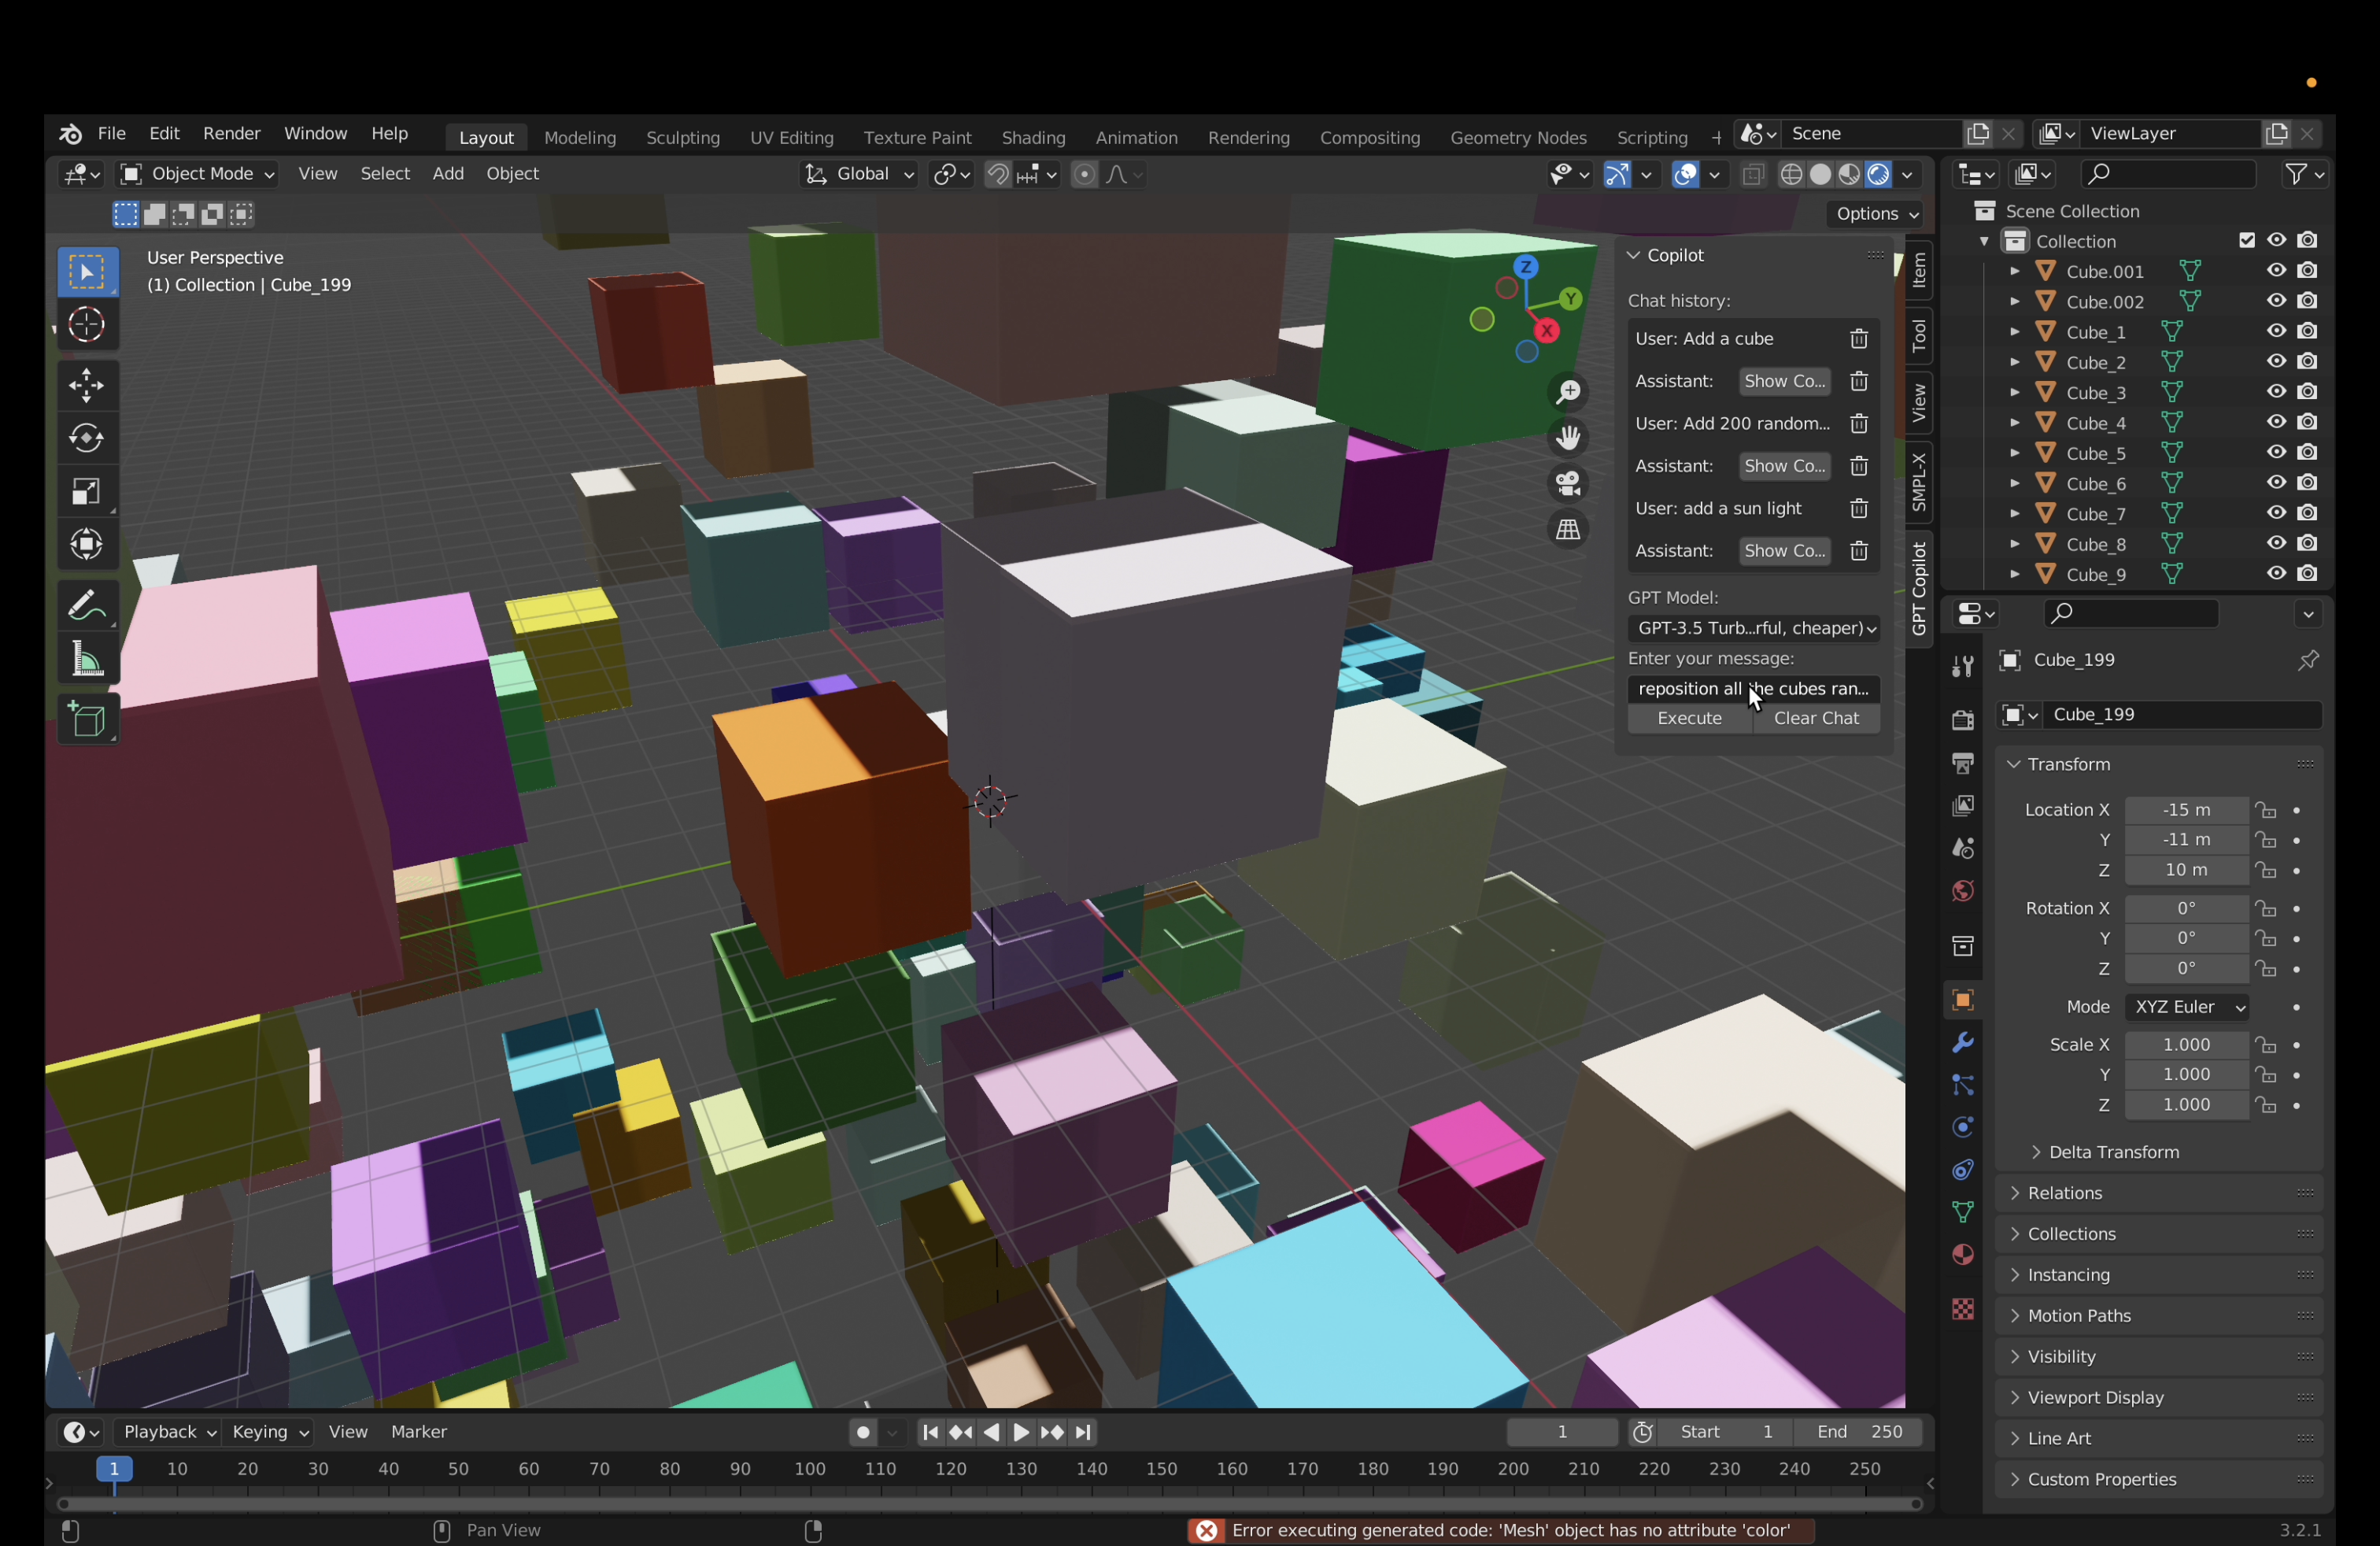Uncheck Collection exclude checkbox
The width and height of the screenshot is (2380, 1546).
2247,240
